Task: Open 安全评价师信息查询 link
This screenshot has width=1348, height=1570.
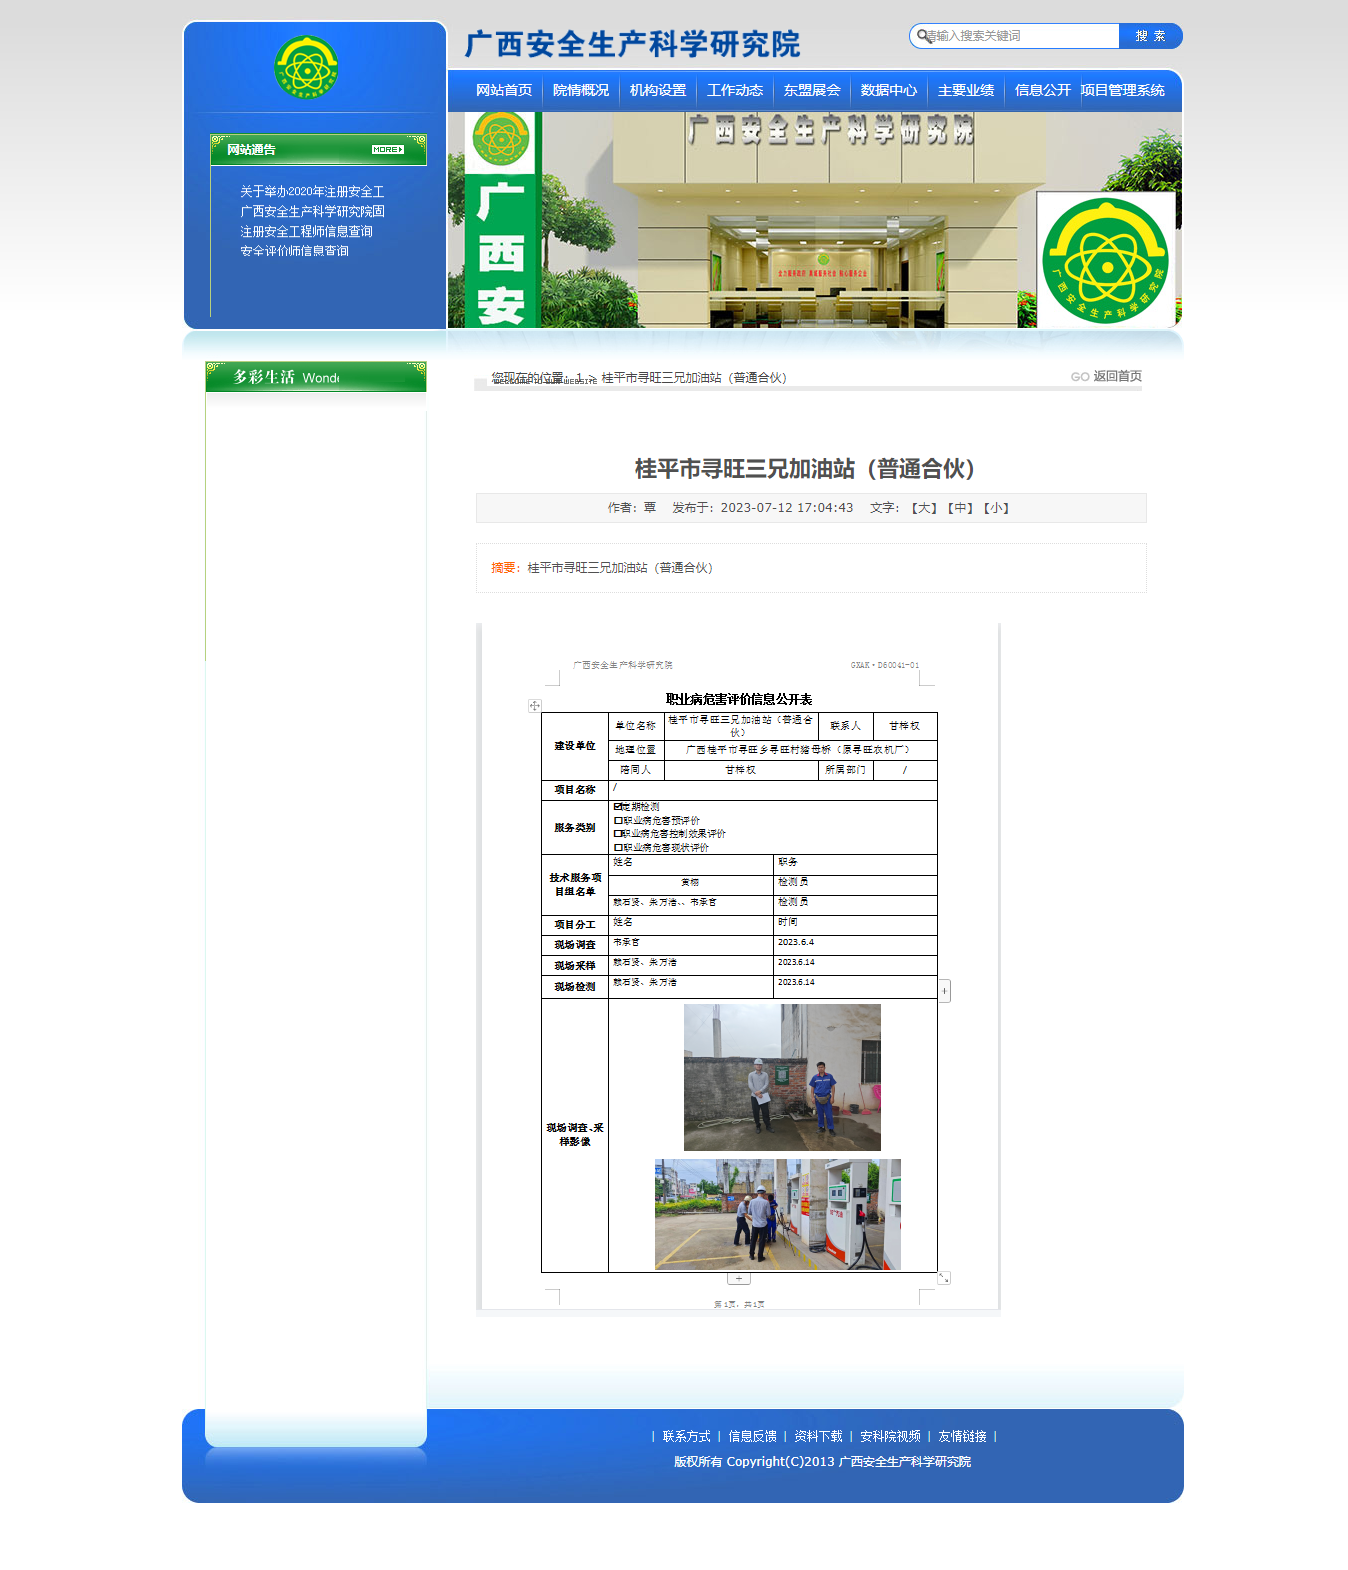Action: (294, 251)
